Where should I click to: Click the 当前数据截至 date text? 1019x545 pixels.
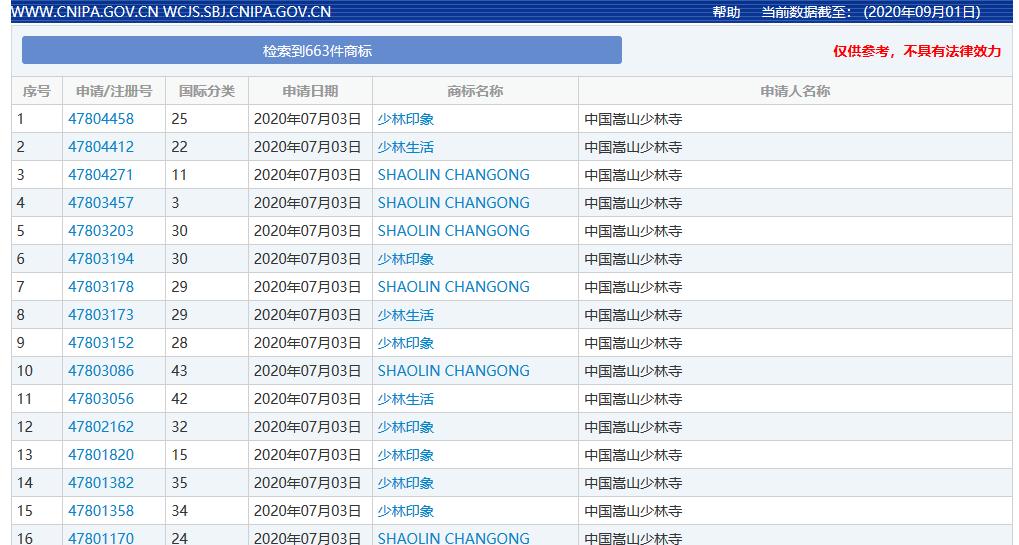point(871,12)
